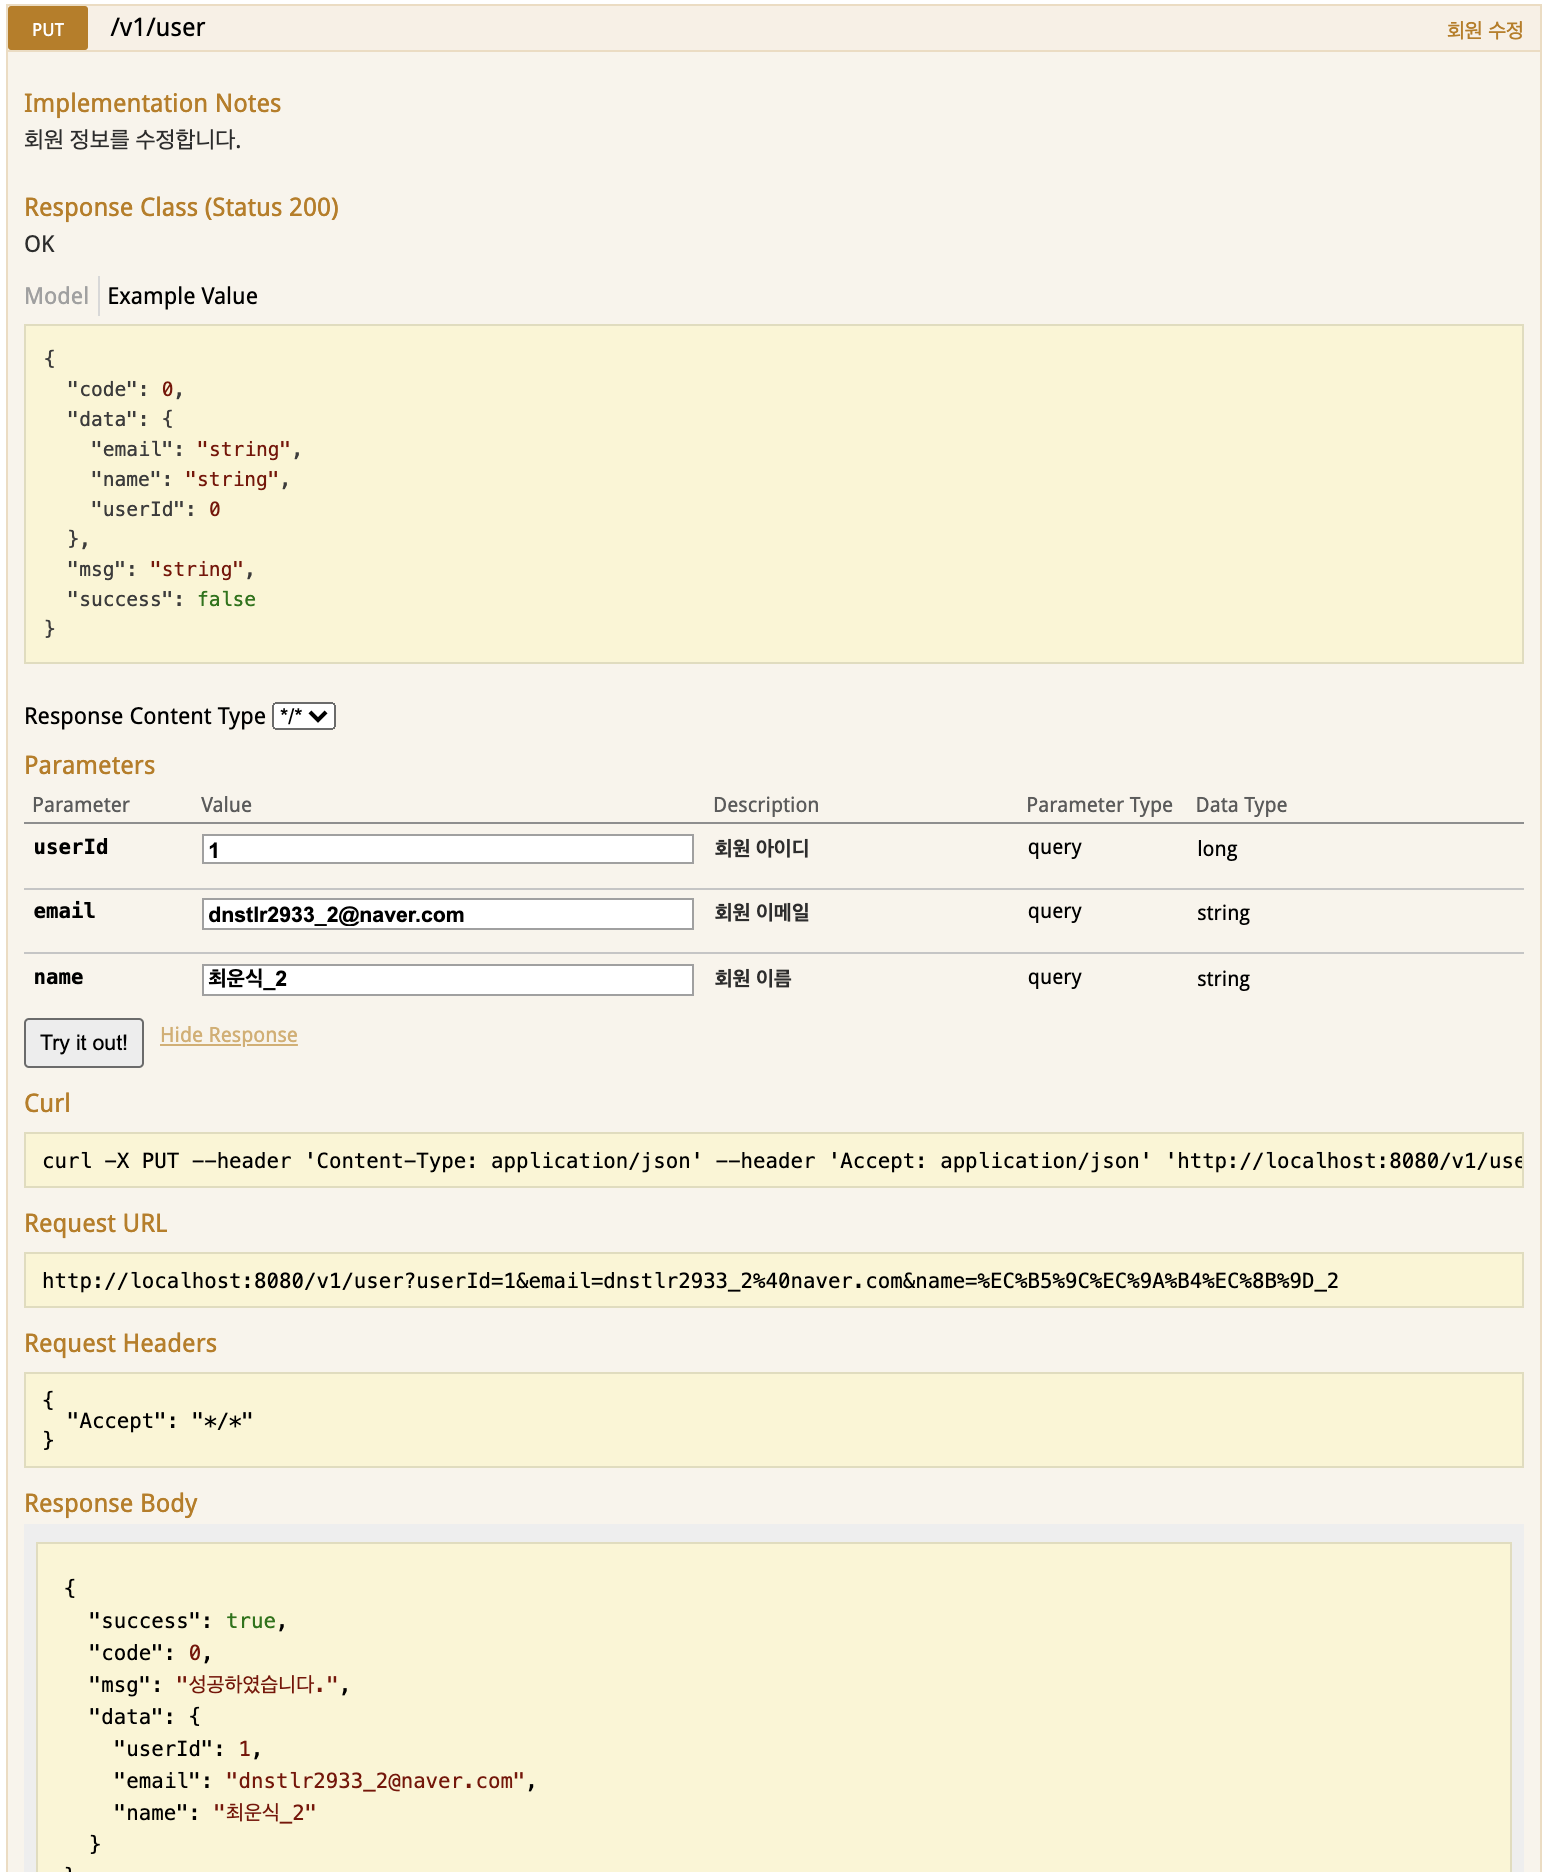This screenshot has width=1548, height=1872.
Task: Click the email parameter label
Action: click(x=64, y=911)
